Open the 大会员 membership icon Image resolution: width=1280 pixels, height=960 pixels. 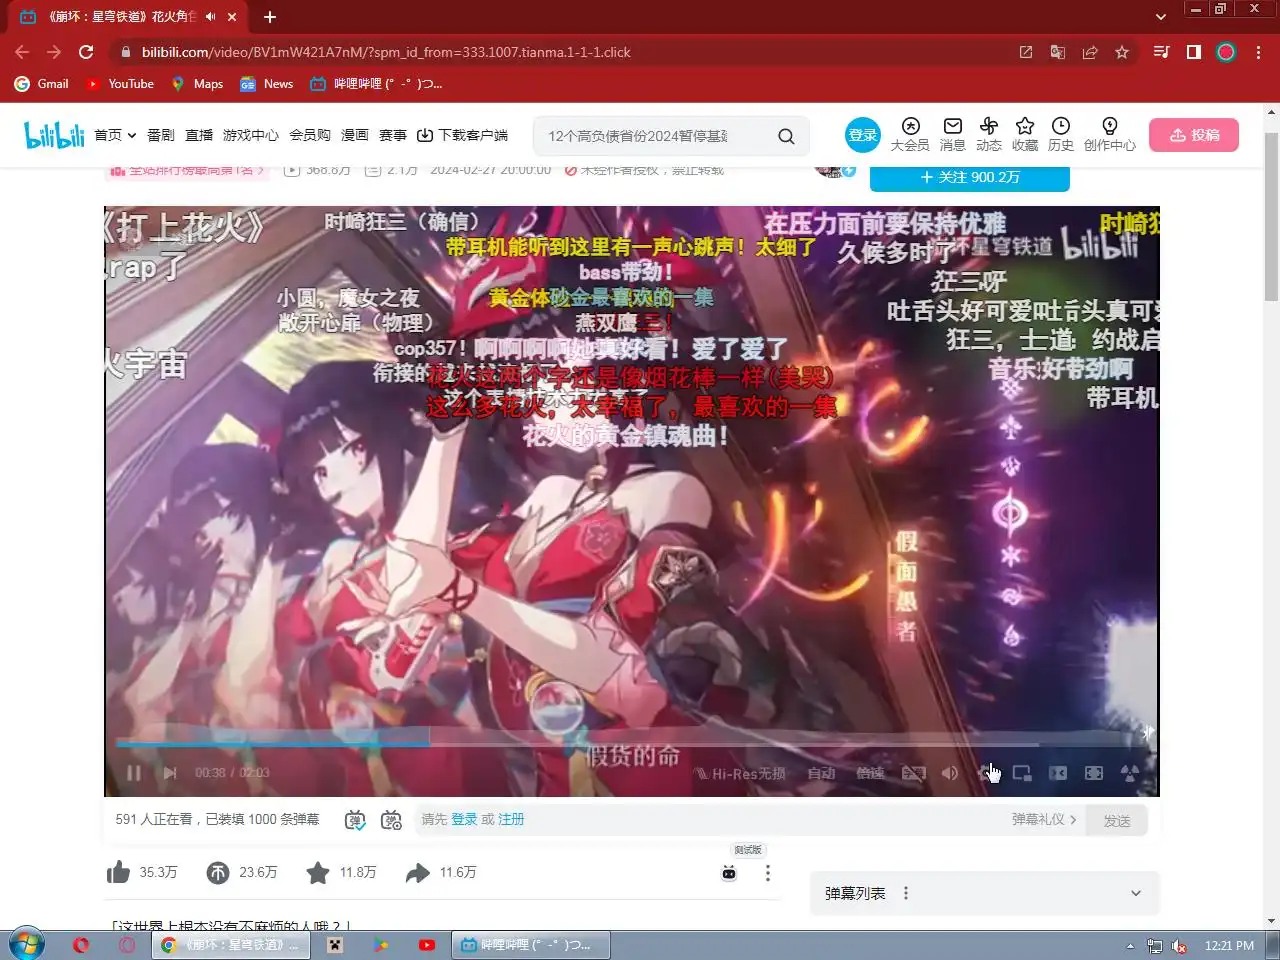910,134
